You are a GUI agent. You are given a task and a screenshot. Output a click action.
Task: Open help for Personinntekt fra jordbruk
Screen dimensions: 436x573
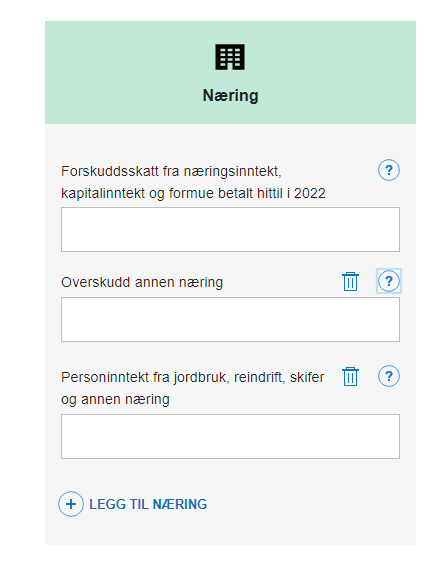388,376
